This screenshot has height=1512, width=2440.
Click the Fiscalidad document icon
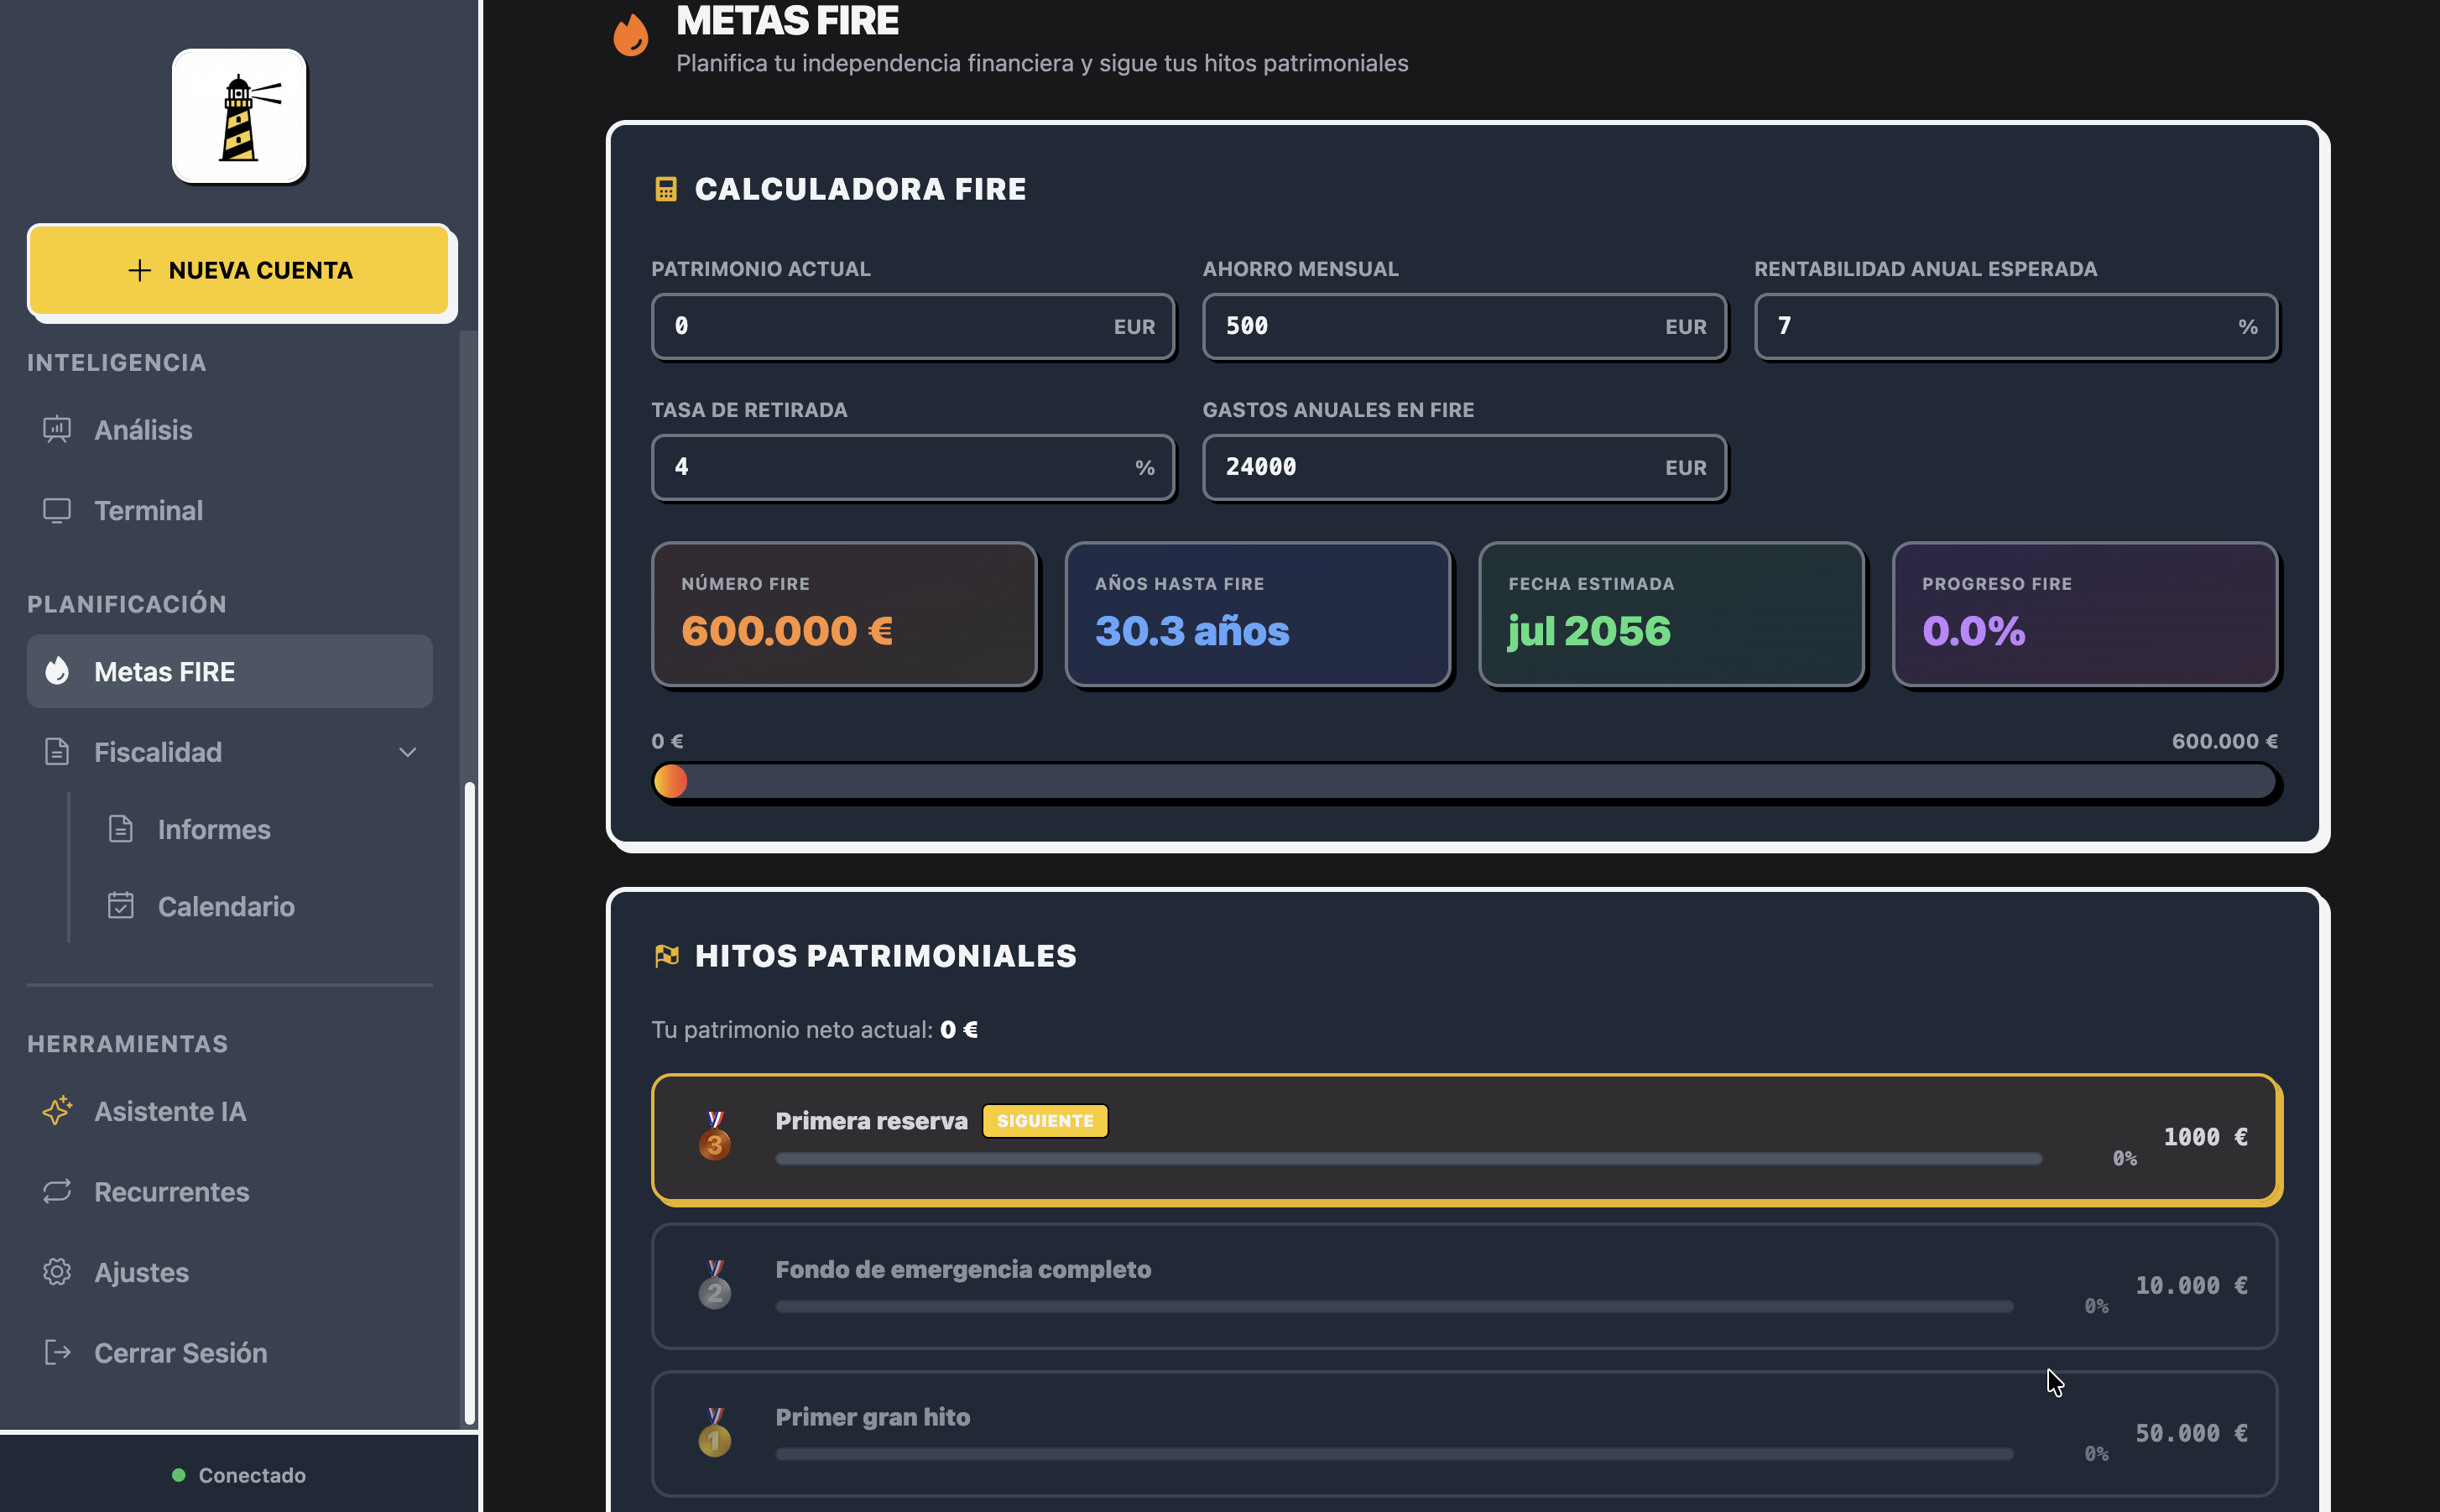click(x=57, y=752)
